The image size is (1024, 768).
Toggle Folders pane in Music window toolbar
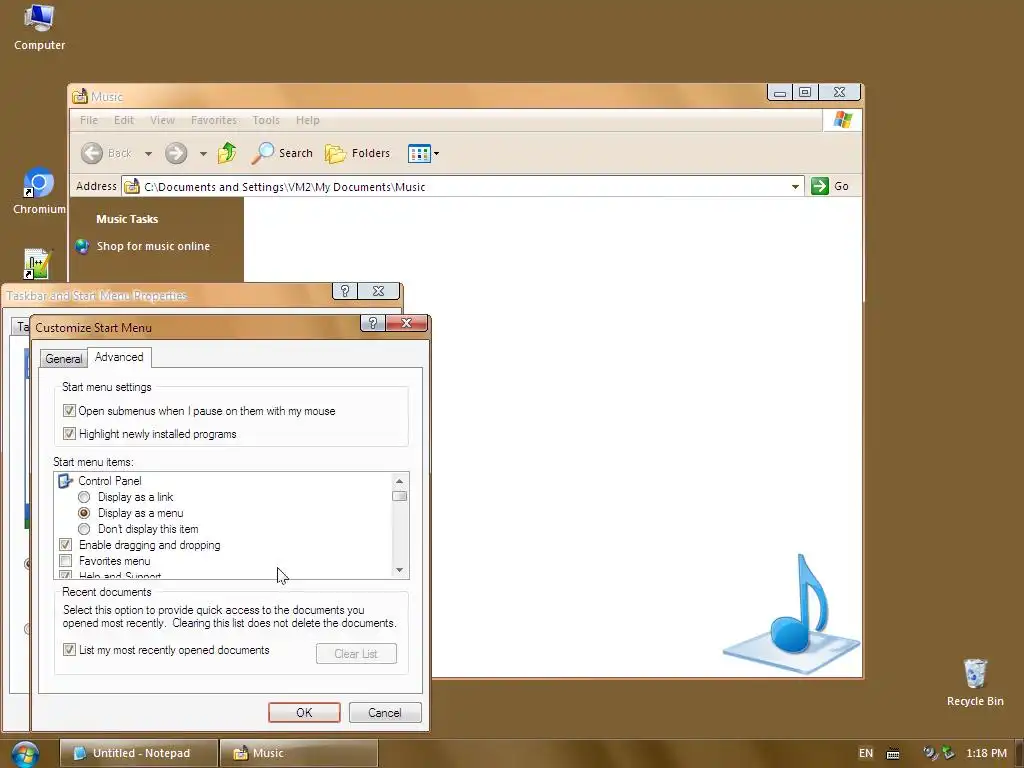pos(357,153)
